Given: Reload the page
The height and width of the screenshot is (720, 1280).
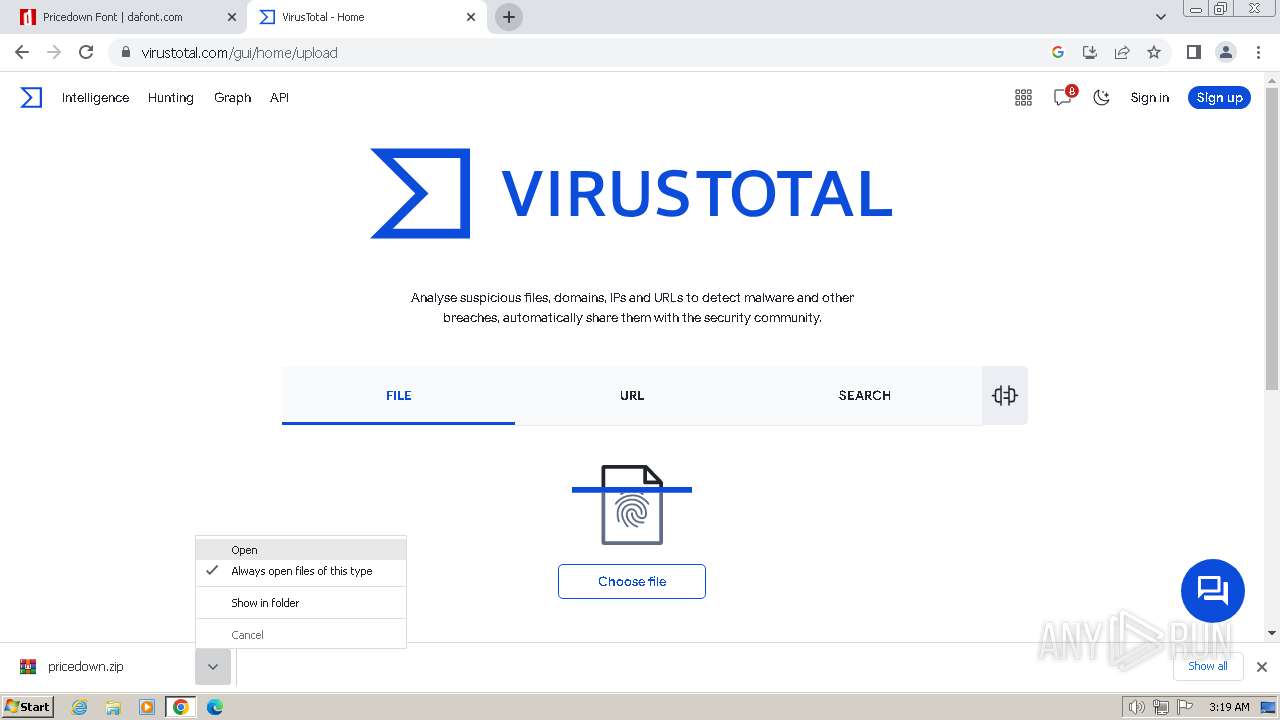Looking at the screenshot, I should pos(86,52).
